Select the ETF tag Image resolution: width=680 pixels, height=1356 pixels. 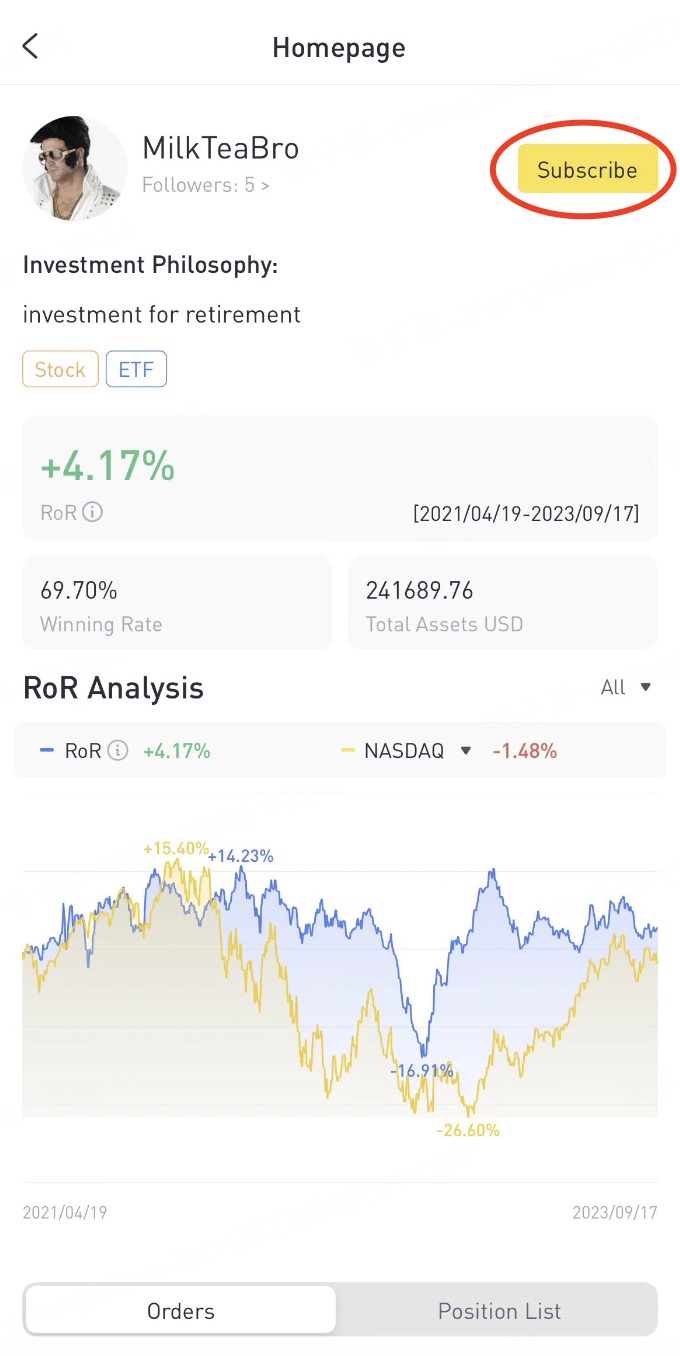pyautogui.click(x=136, y=370)
